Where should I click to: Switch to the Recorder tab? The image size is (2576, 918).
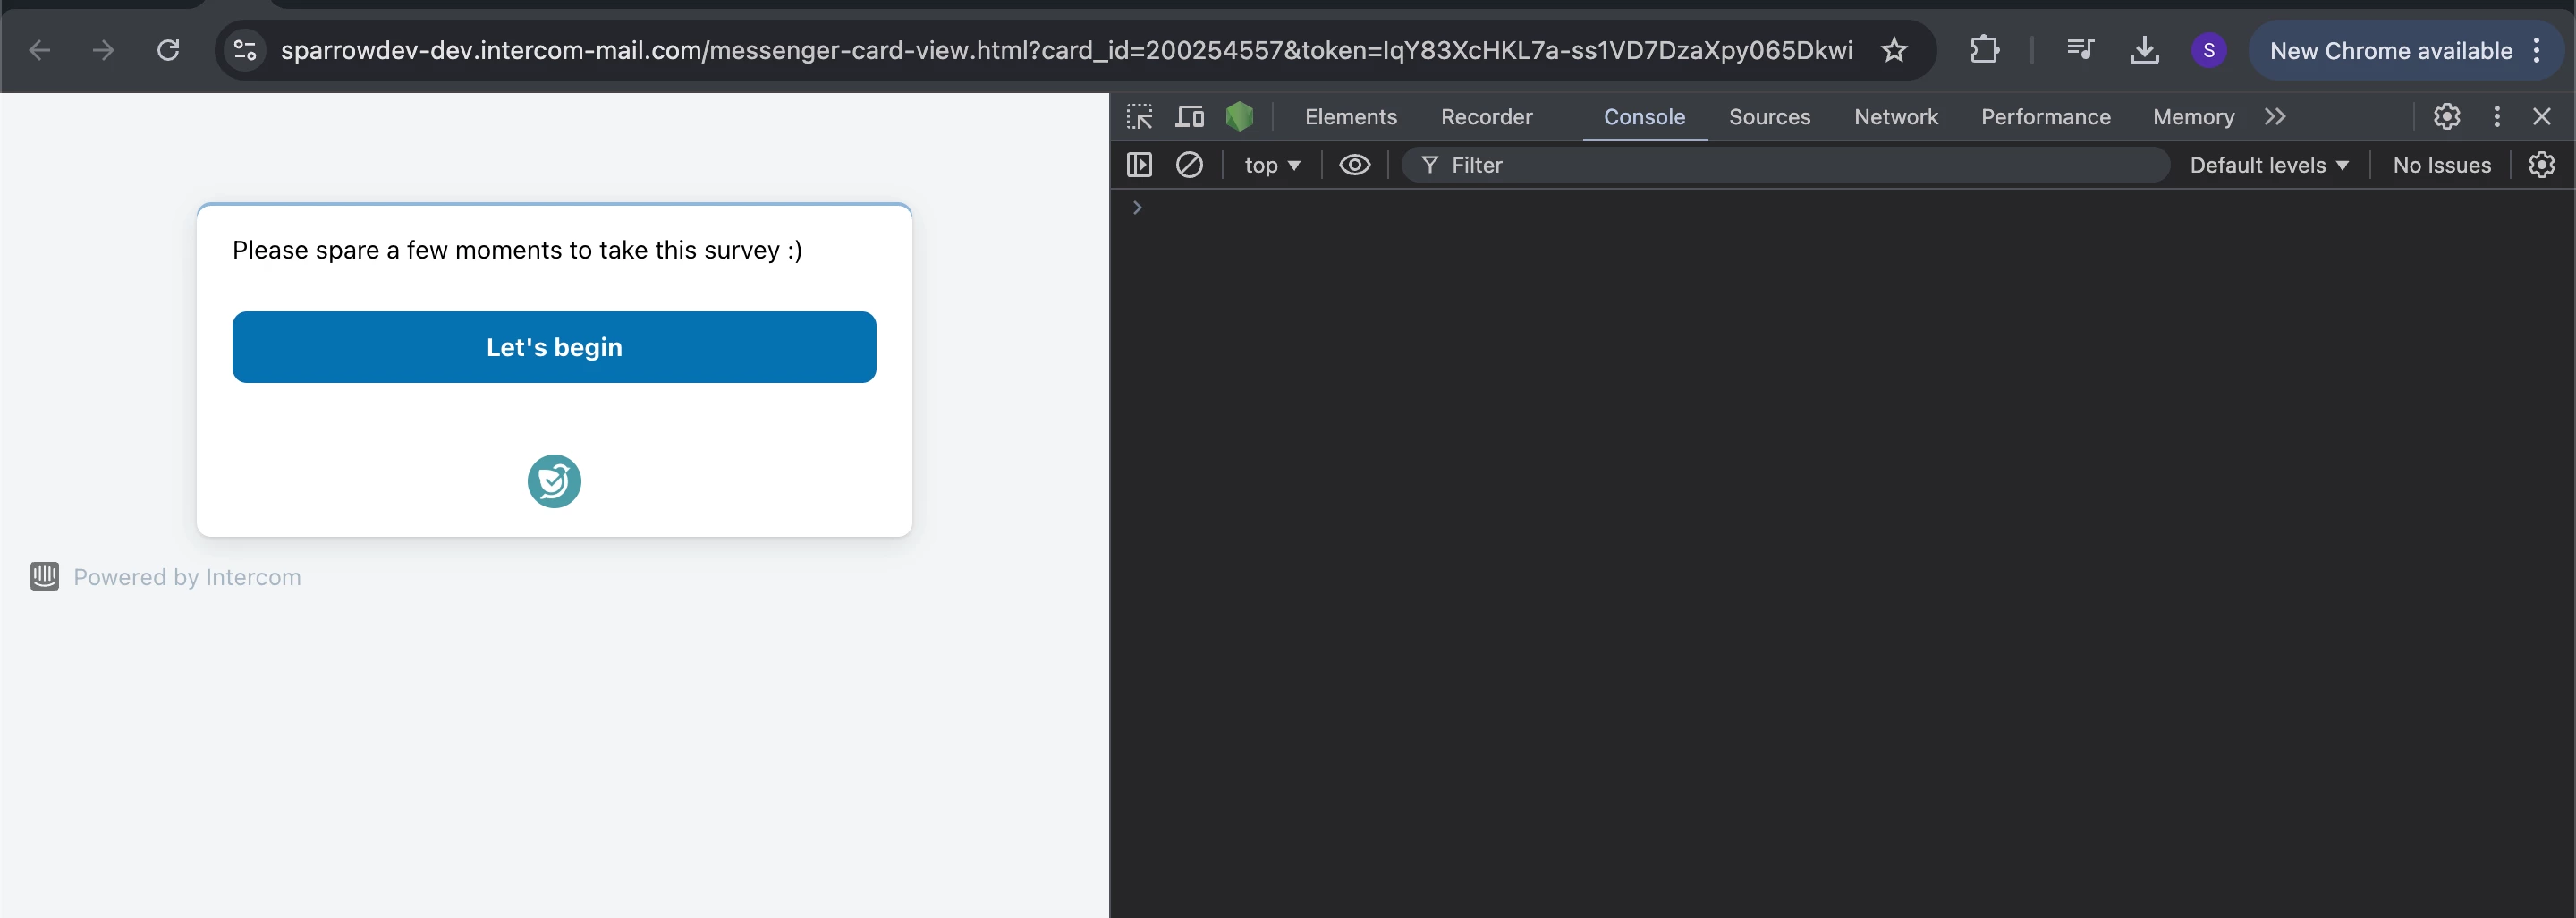coord(1486,117)
